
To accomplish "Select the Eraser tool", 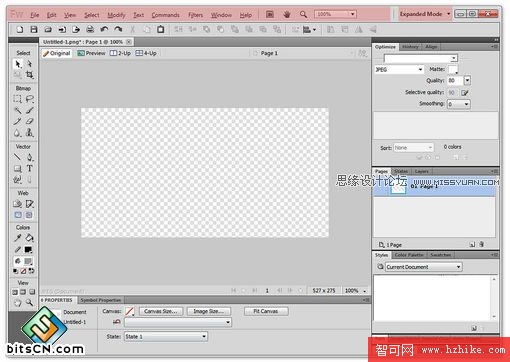I will tap(30, 122).
